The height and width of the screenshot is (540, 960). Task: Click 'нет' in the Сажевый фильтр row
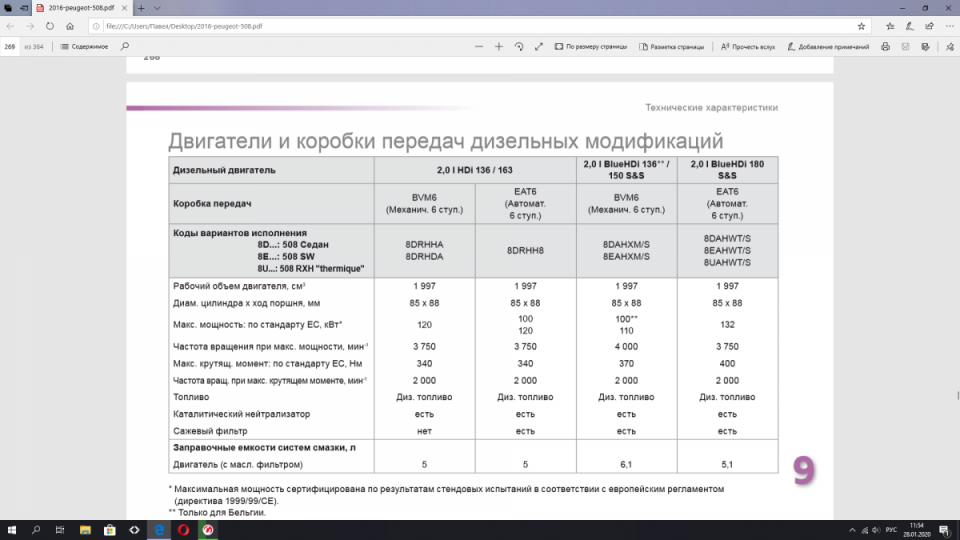point(424,431)
